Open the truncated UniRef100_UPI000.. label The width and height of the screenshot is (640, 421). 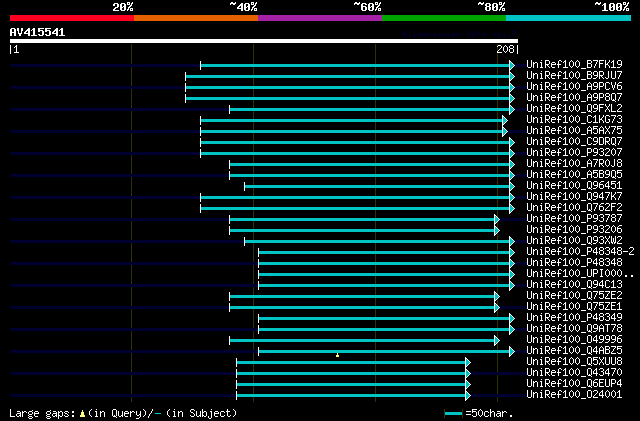580,274
